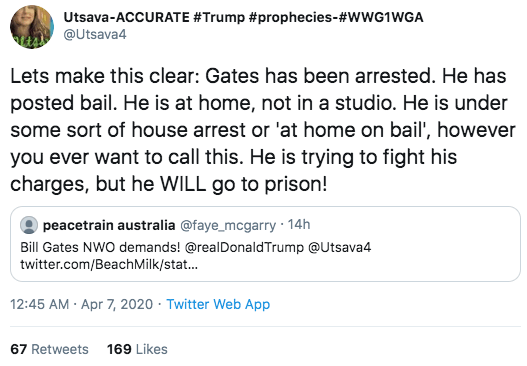The width and height of the screenshot is (527, 366).
Task: Click the #Trump hashtag in display name
Action: click(219, 17)
